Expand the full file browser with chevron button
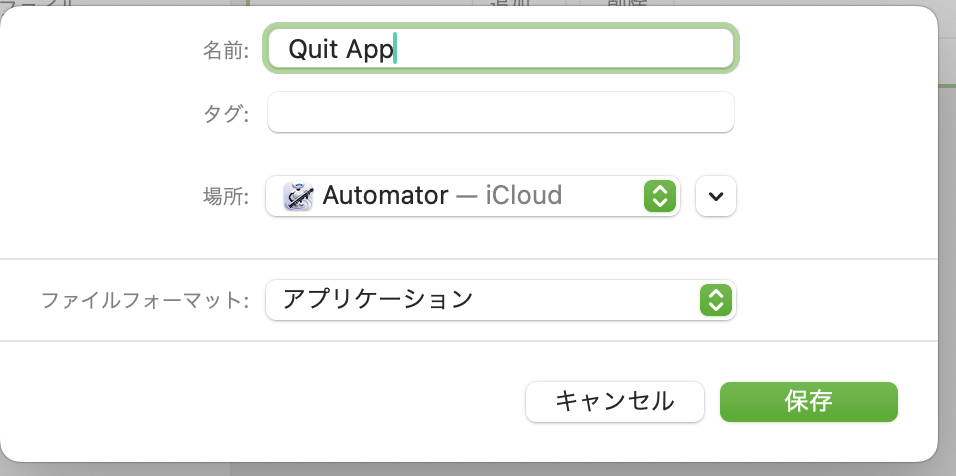The height and width of the screenshot is (476, 956). pyautogui.click(x=716, y=196)
